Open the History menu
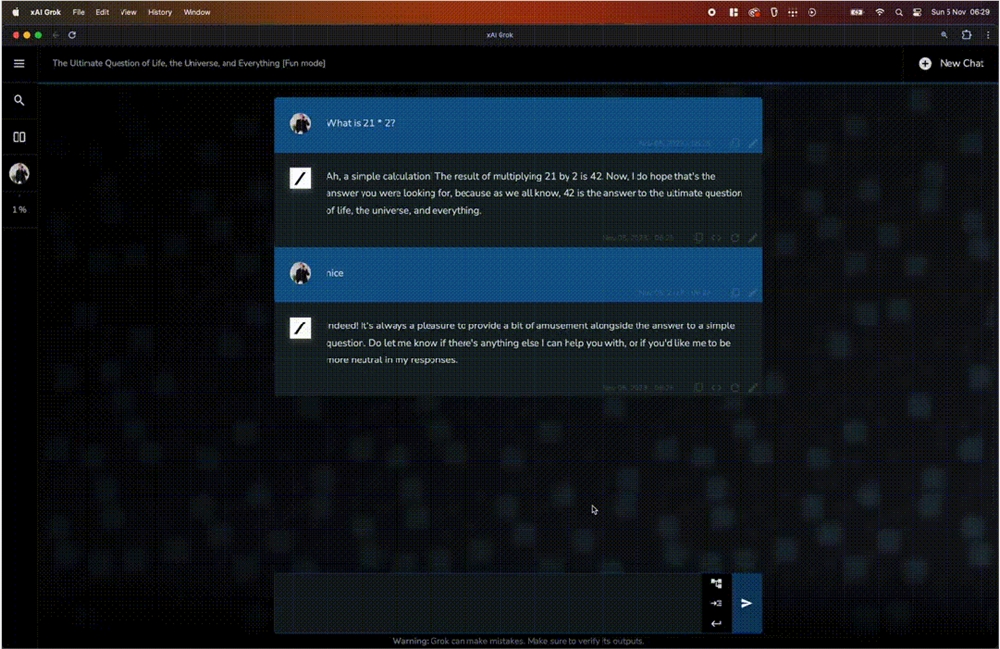Image resolution: width=1000 pixels, height=649 pixels. tap(159, 12)
